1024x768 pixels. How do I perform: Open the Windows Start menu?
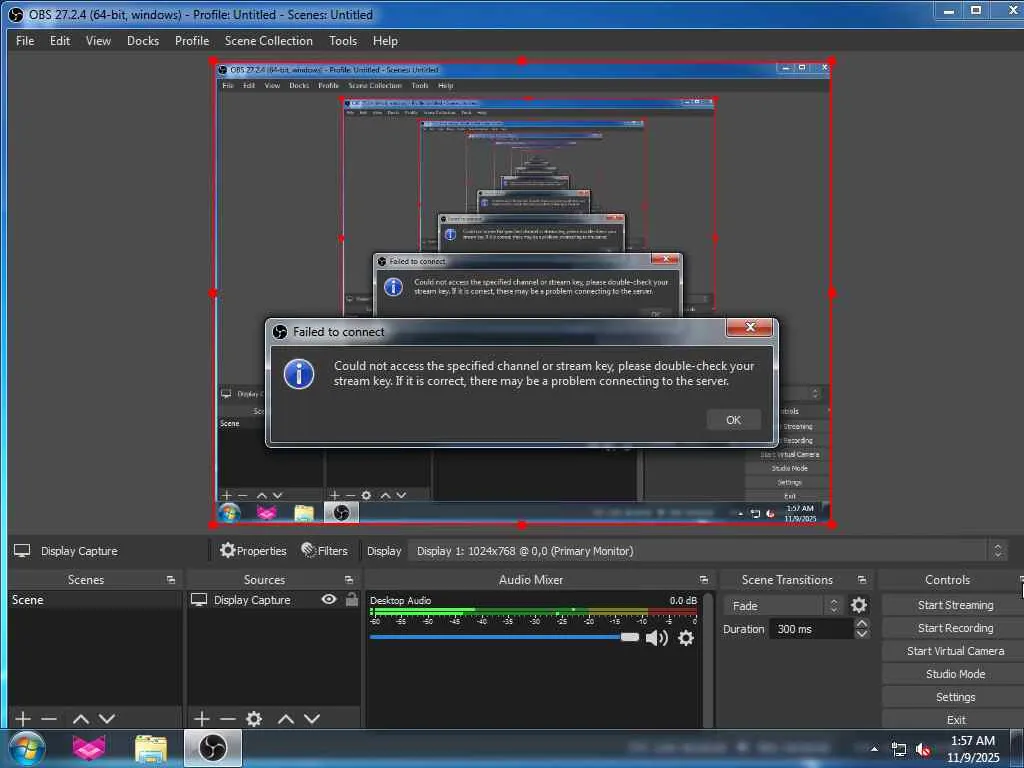point(27,748)
